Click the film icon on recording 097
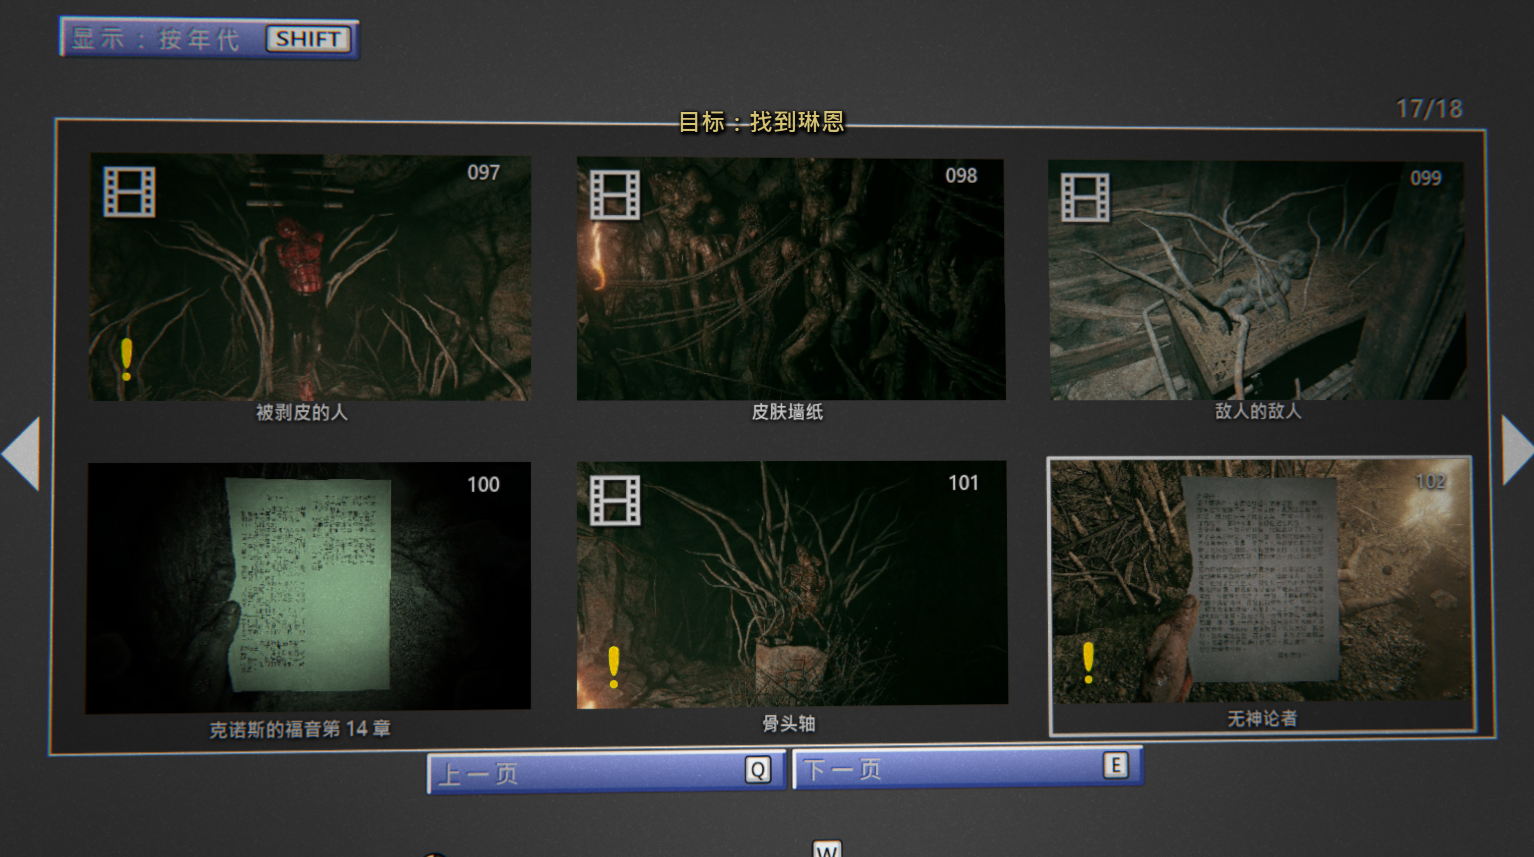Viewport: 1534px width, 857px height. click(x=130, y=191)
